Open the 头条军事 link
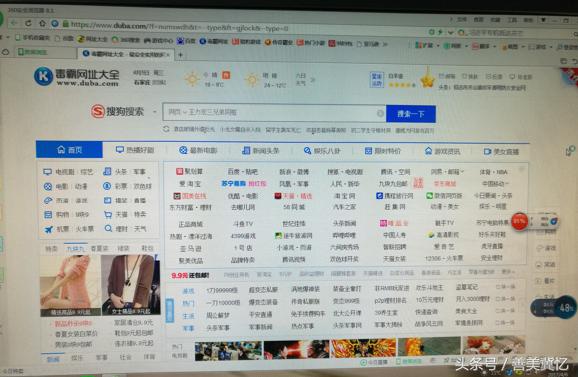 coord(218,327)
